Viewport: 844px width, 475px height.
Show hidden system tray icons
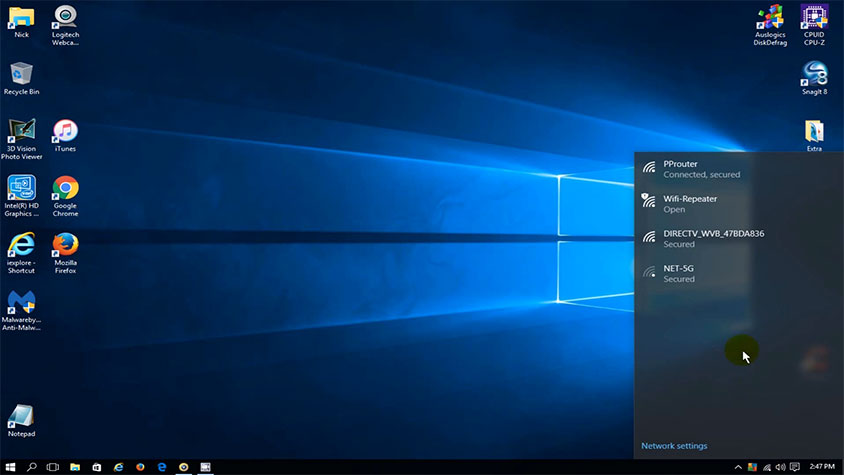pos(738,467)
